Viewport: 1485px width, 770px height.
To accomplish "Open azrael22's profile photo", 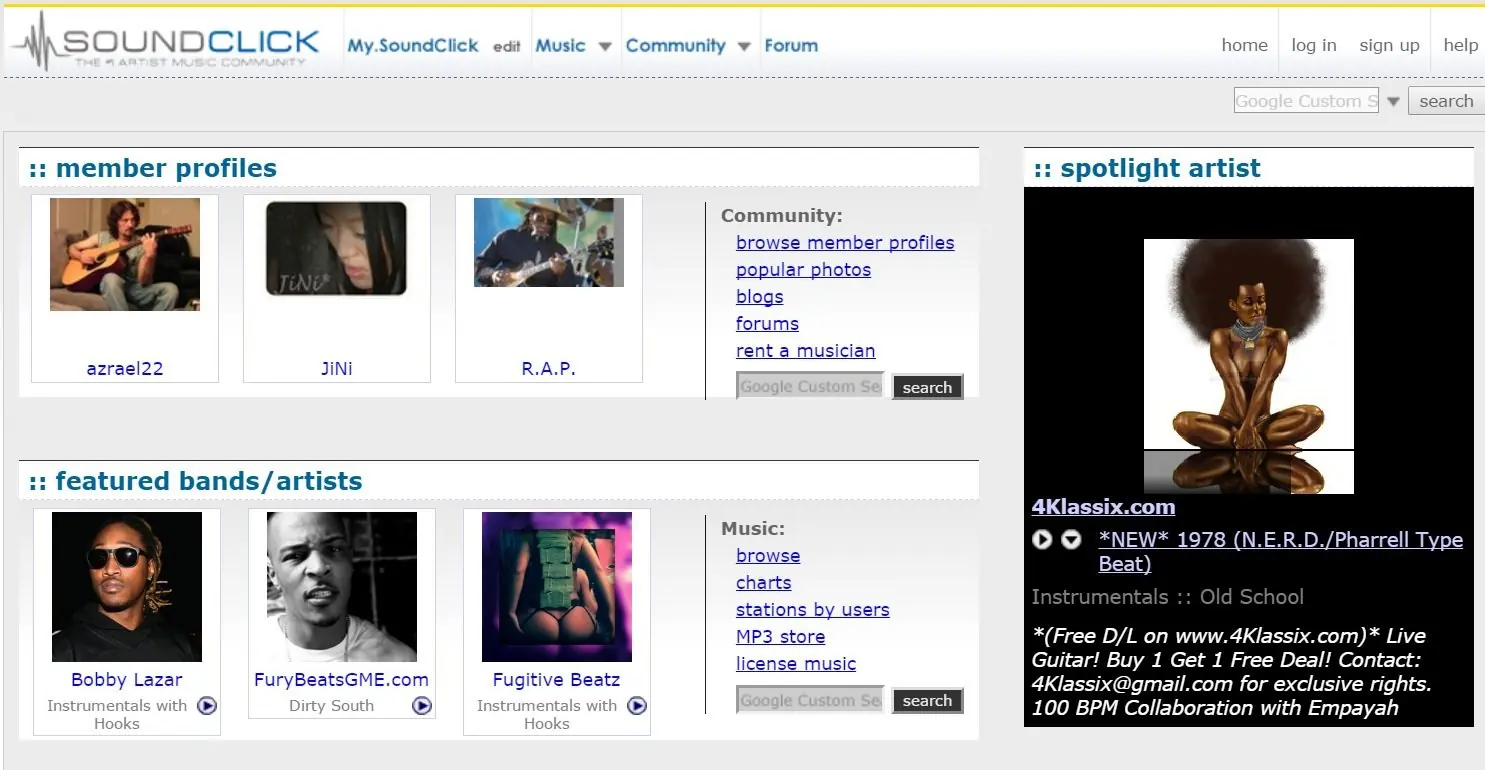I will click(125, 254).
